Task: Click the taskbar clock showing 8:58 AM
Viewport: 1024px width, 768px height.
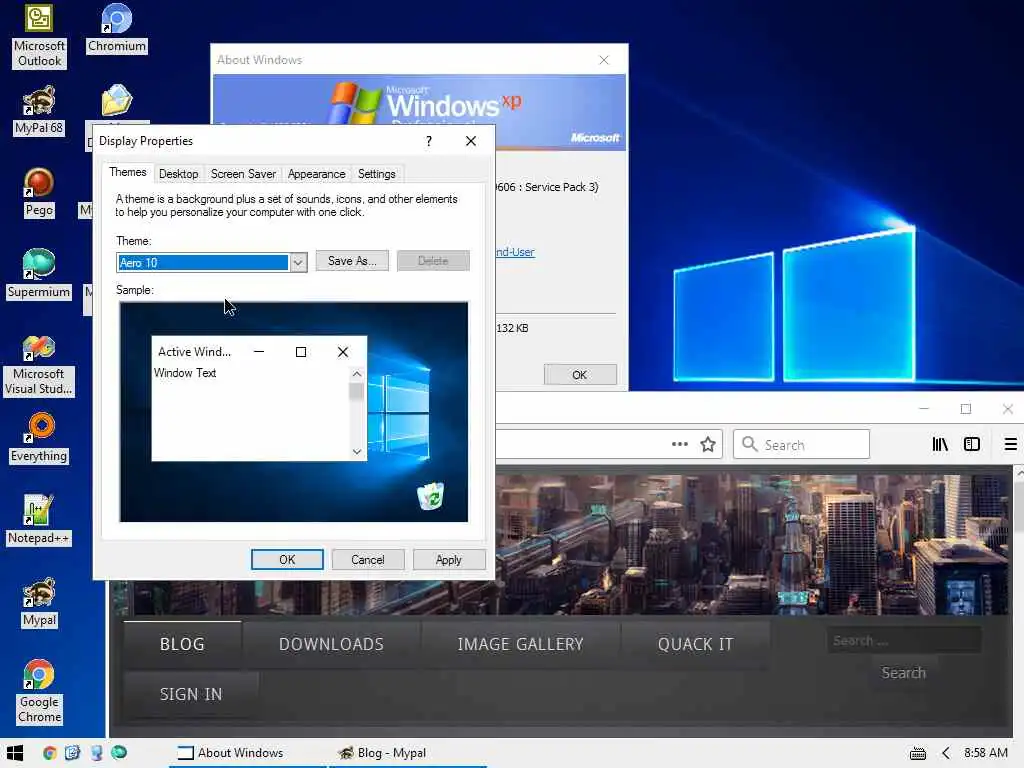Action: click(985, 753)
